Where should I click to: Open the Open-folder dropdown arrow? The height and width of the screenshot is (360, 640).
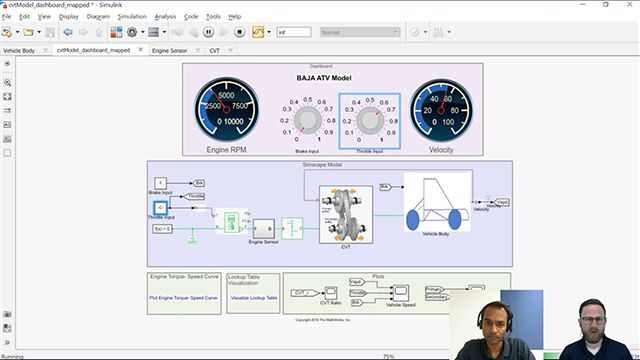(x=39, y=32)
